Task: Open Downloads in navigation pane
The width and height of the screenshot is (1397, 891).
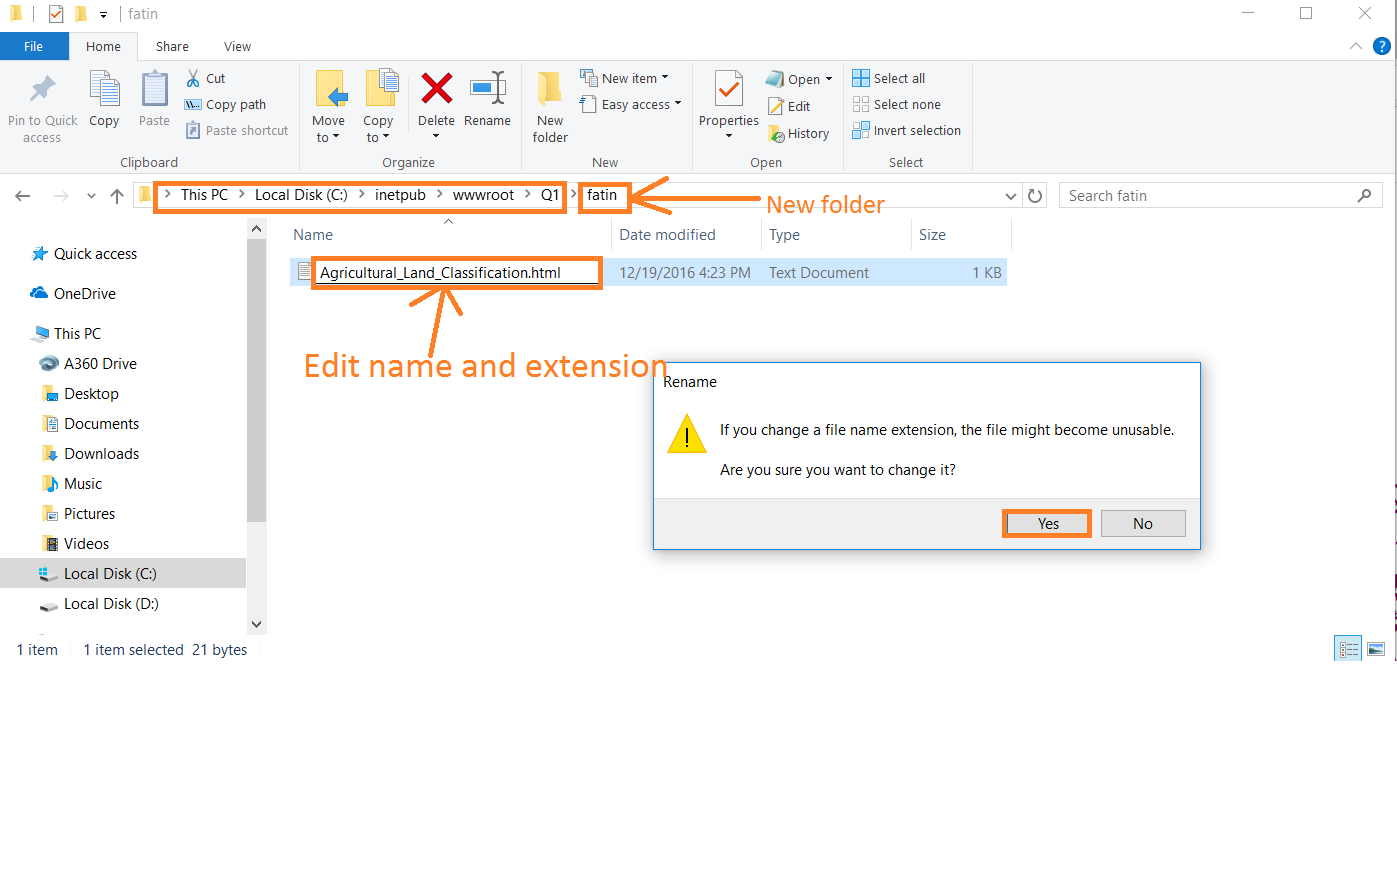Action: (x=101, y=454)
